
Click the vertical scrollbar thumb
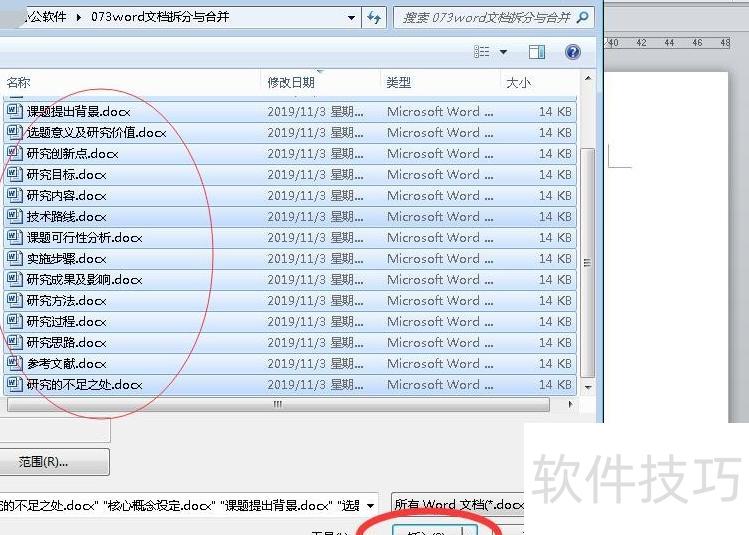point(588,263)
